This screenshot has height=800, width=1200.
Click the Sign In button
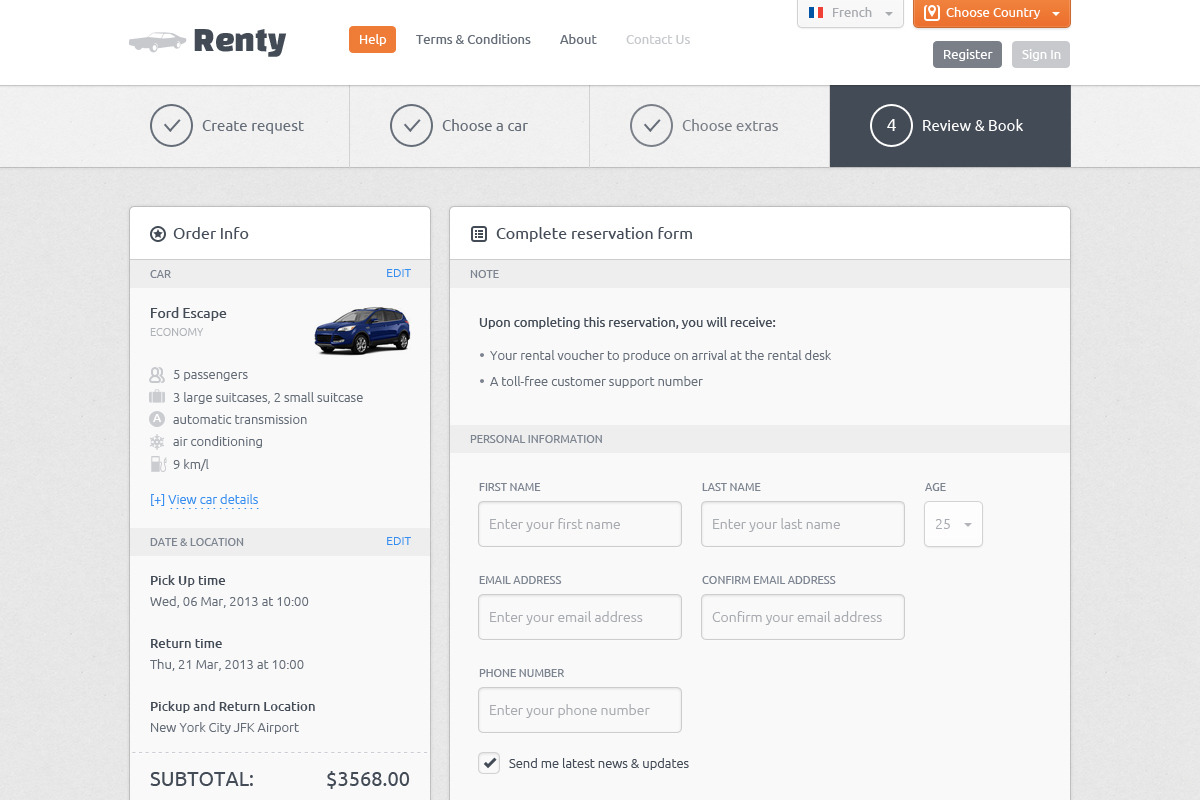(1041, 54)
